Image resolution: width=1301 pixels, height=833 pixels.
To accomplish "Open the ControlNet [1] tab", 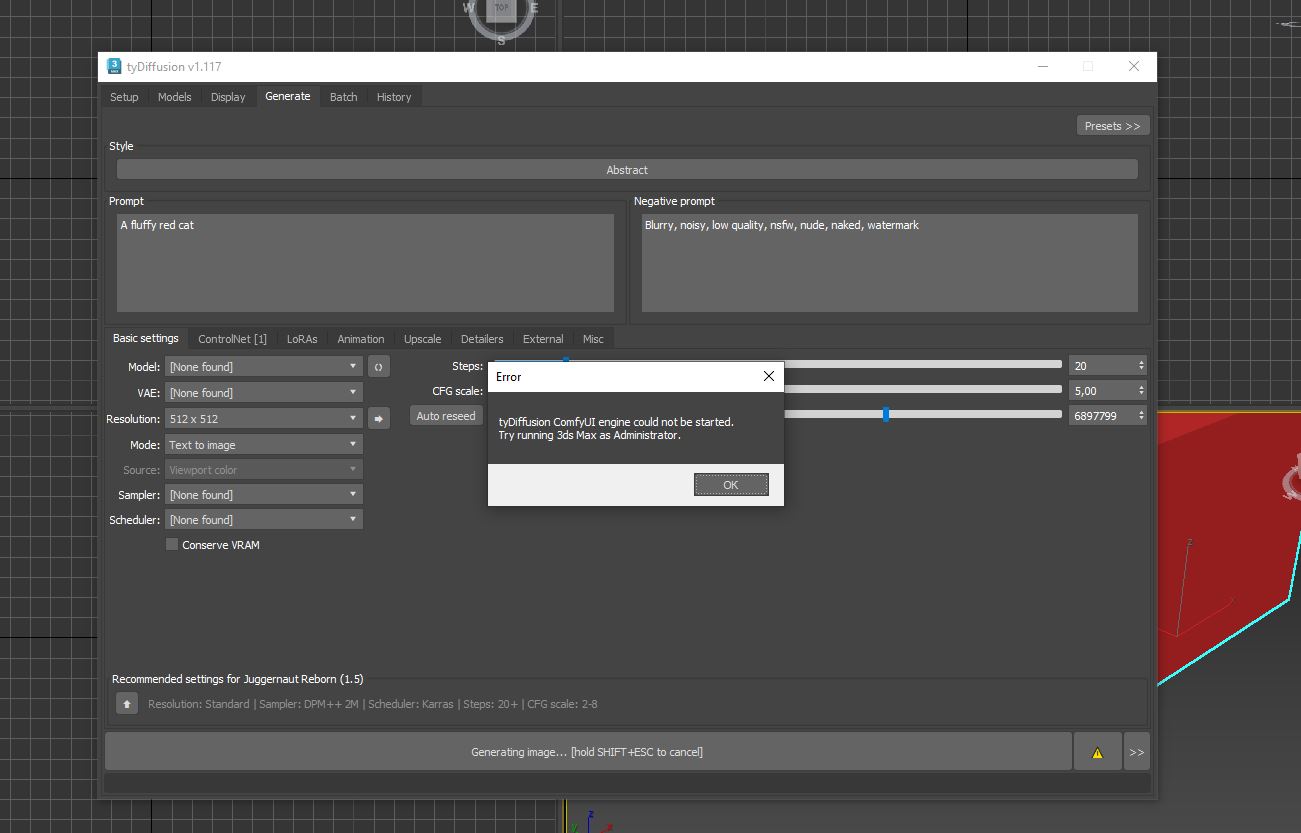I will (x=232, y=339).
